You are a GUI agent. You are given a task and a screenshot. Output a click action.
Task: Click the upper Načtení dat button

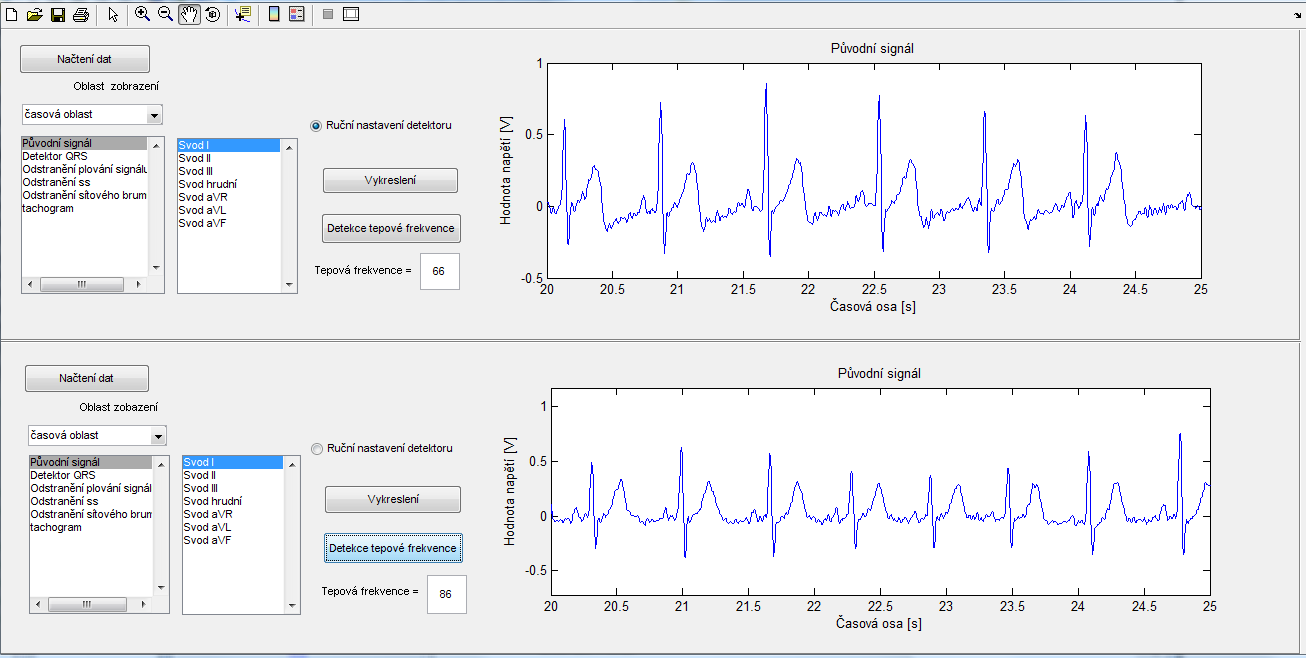point(85,59)
